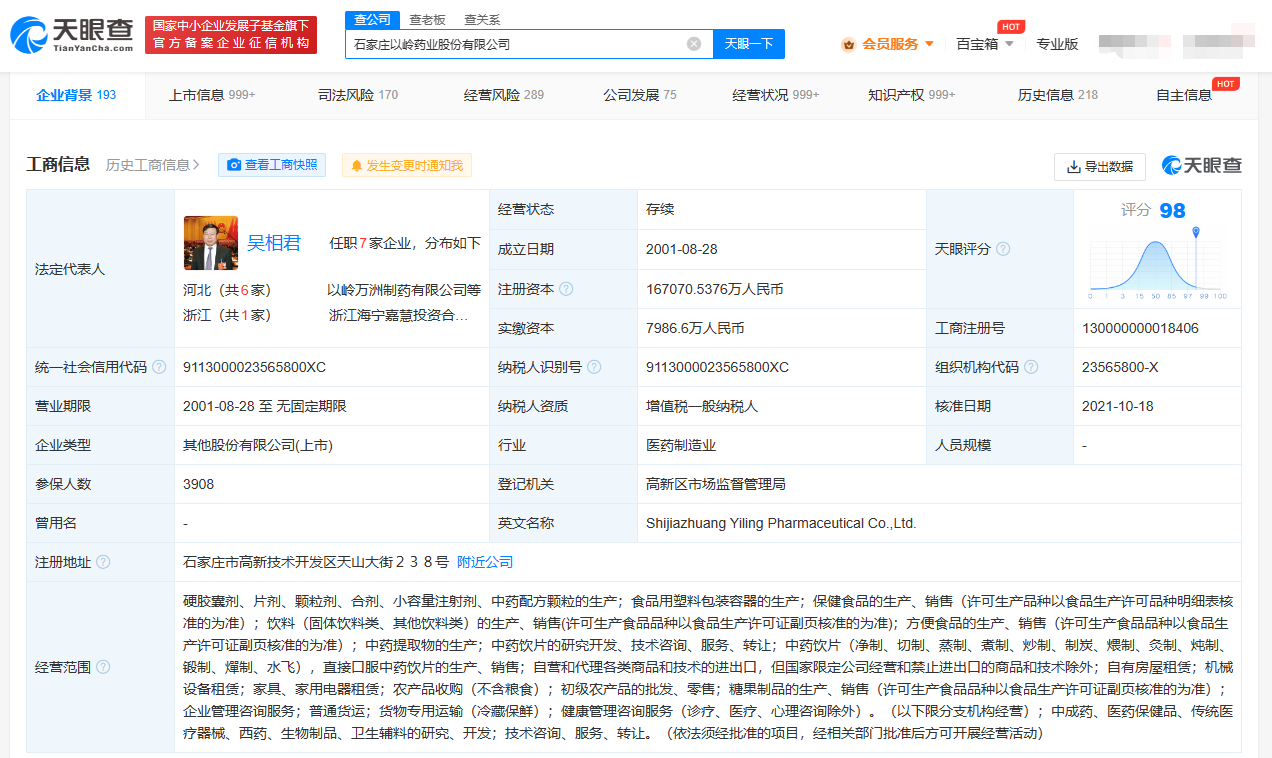Click the download icon in 导出数据

[1074, 167]
